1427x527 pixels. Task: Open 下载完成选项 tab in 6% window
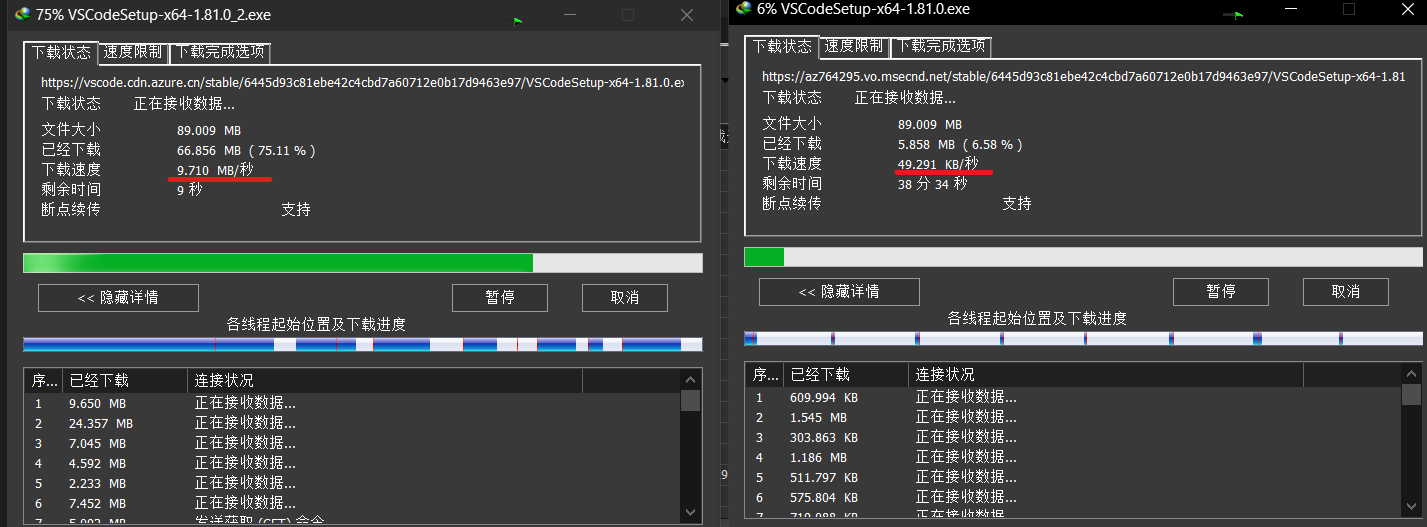click(941, 46)
